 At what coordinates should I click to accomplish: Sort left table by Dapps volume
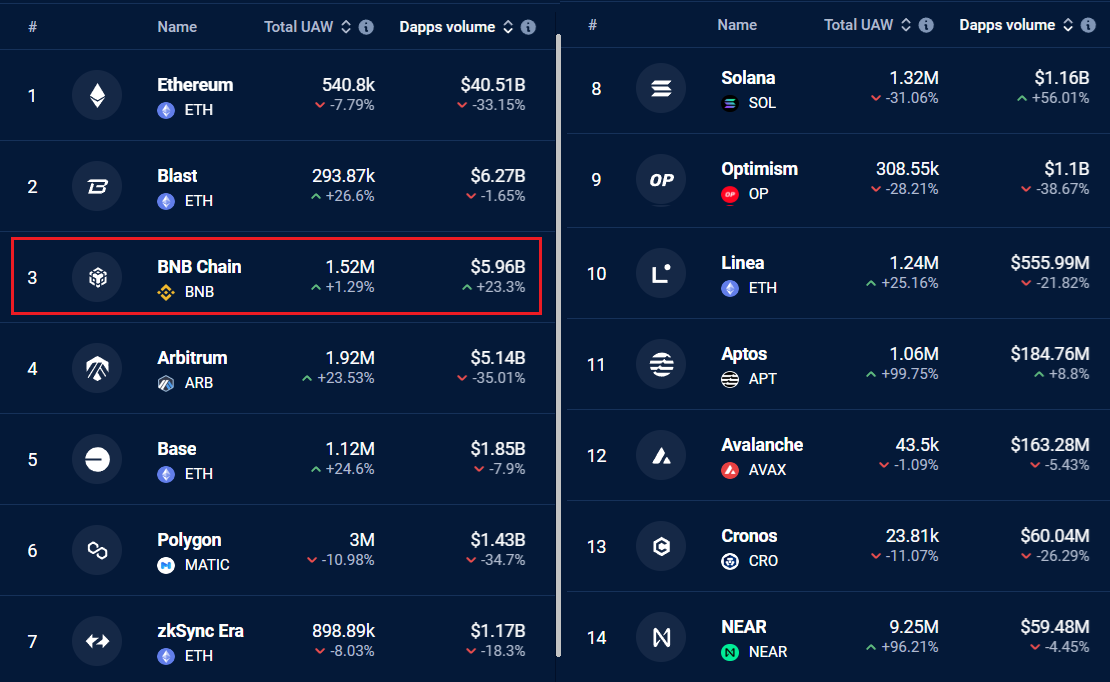point(507,27)
